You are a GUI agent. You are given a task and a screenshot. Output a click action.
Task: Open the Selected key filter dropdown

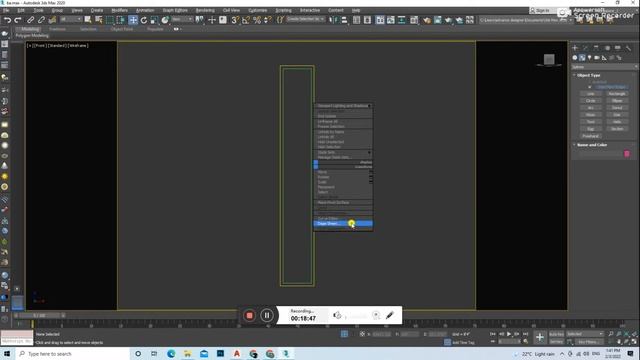584,334
